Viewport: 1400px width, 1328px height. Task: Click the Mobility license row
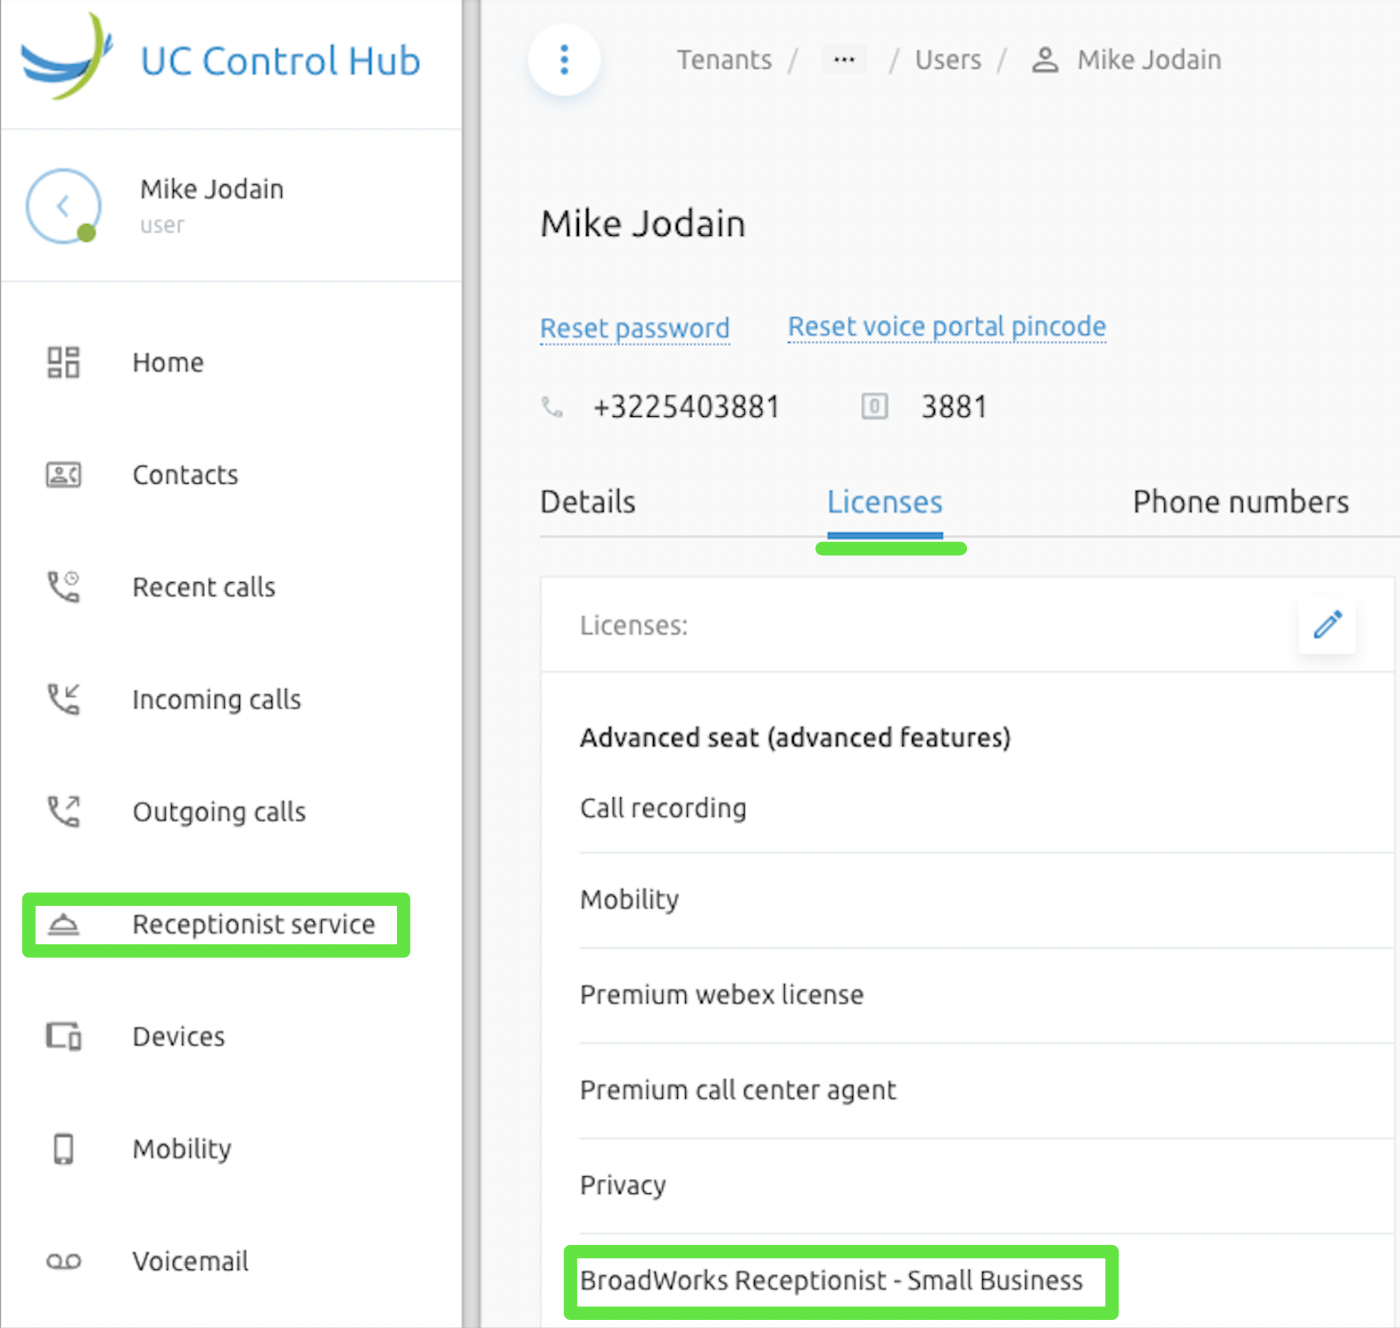987,899
